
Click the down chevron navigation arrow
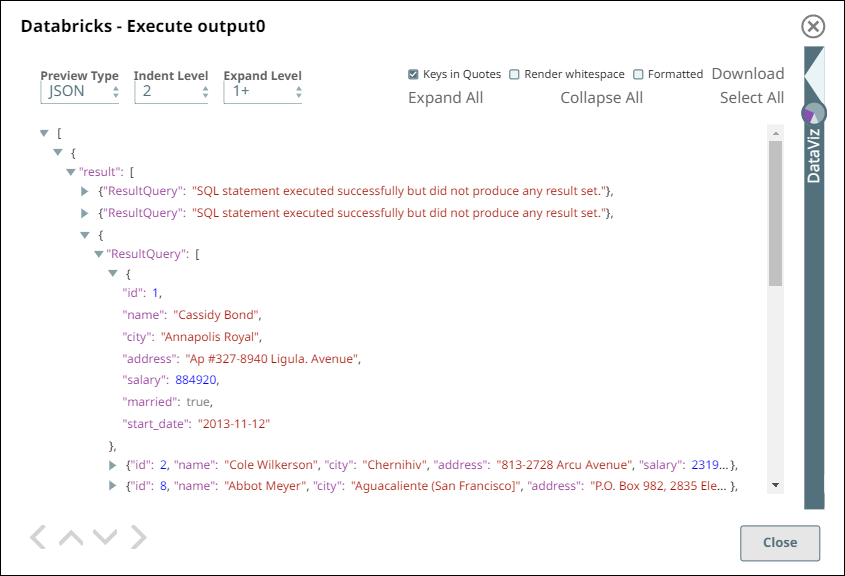(104, 537)
